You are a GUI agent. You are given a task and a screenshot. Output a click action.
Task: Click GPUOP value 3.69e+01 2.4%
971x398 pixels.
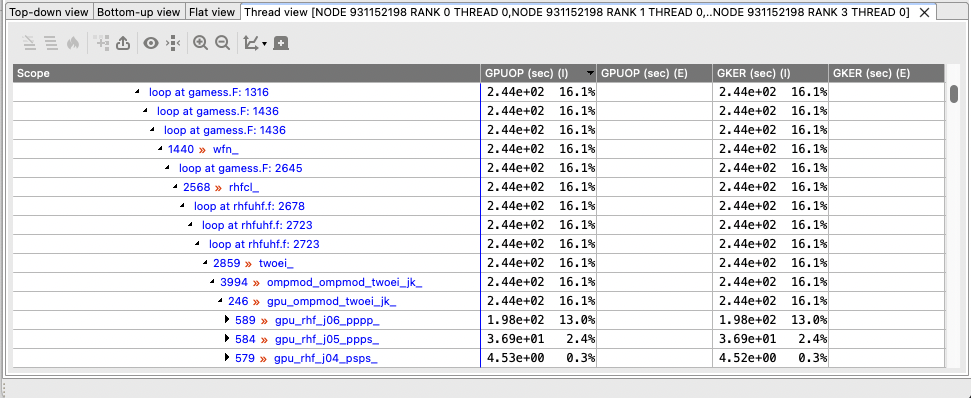[x=541, y=339]
